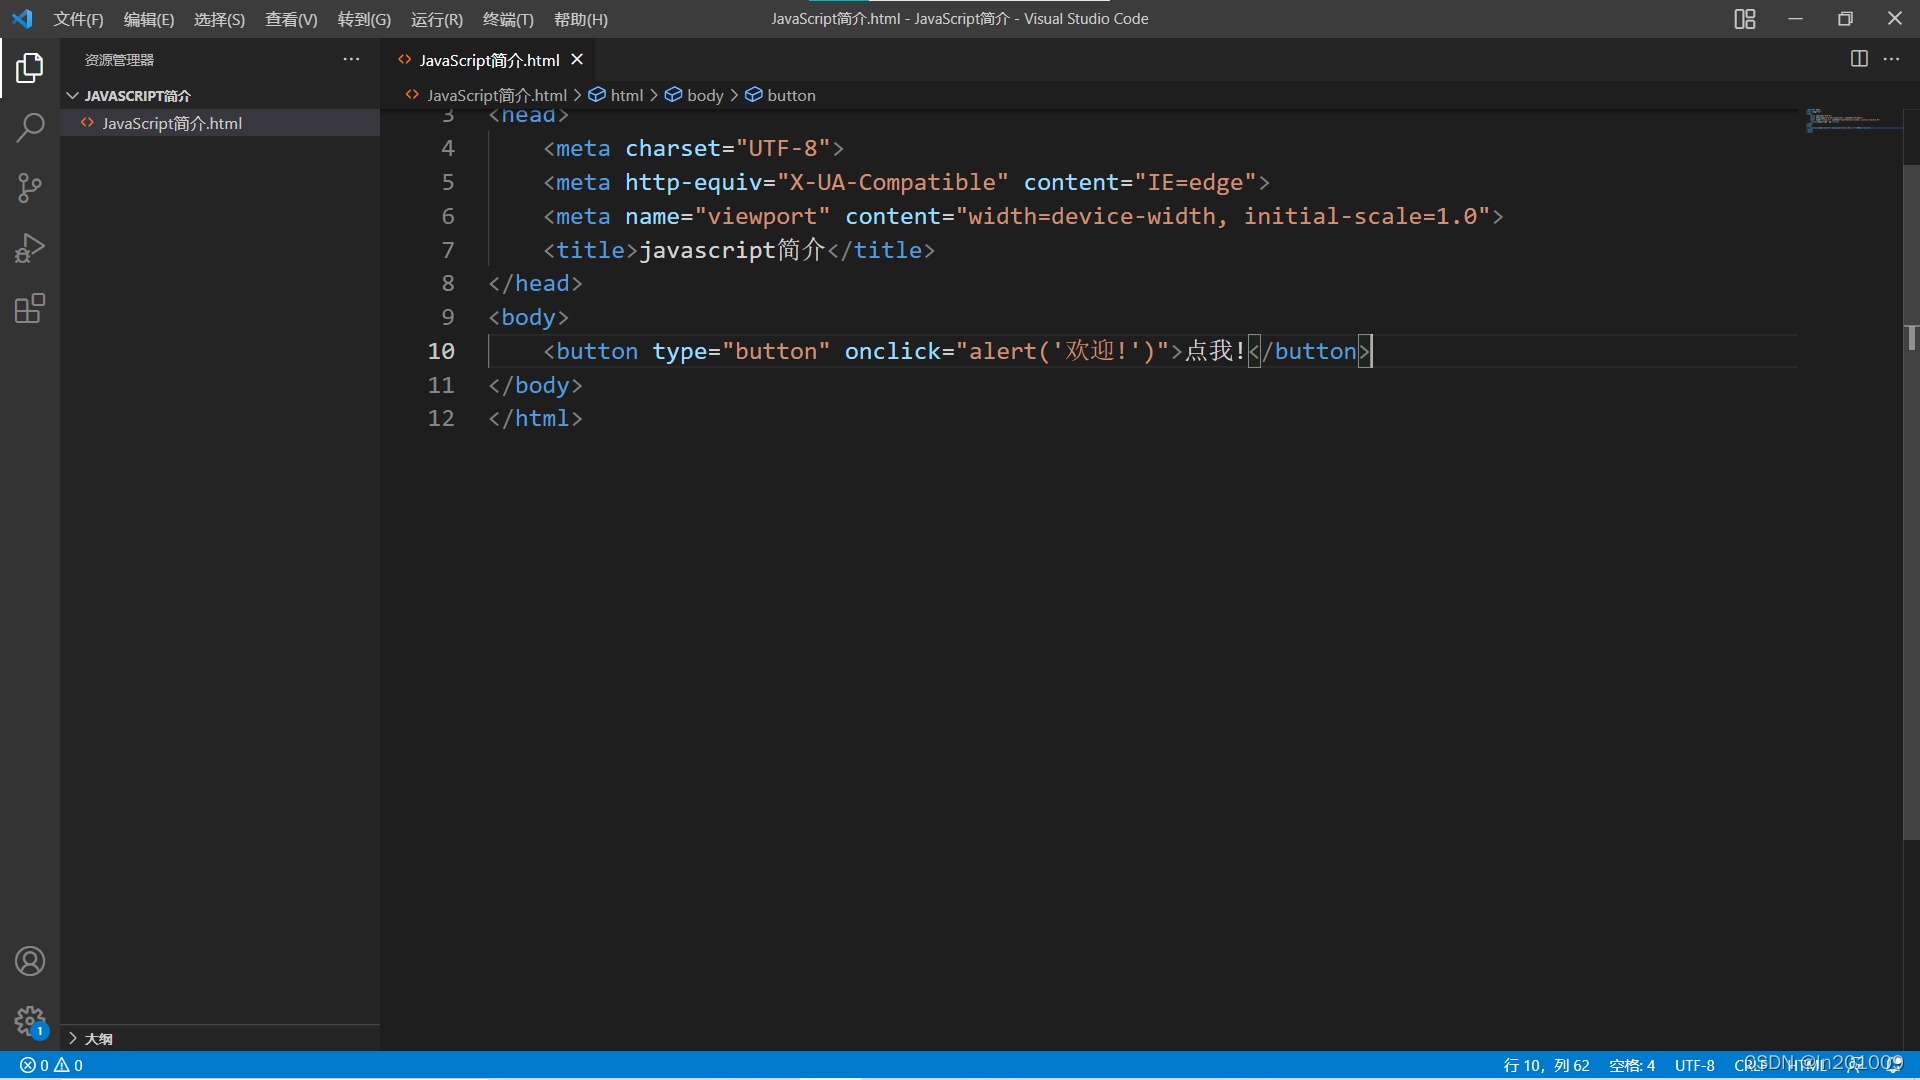Click the 点我! button text in code
Image resolution: width=1920 pixels, height=1080 pixels.
click(x=1215, y=351)
